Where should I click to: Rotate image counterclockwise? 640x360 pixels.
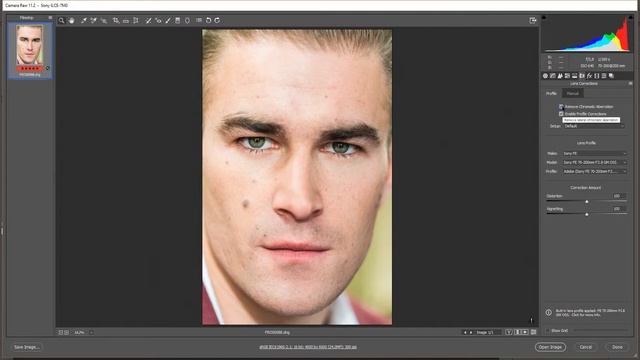tap(208, 20)
